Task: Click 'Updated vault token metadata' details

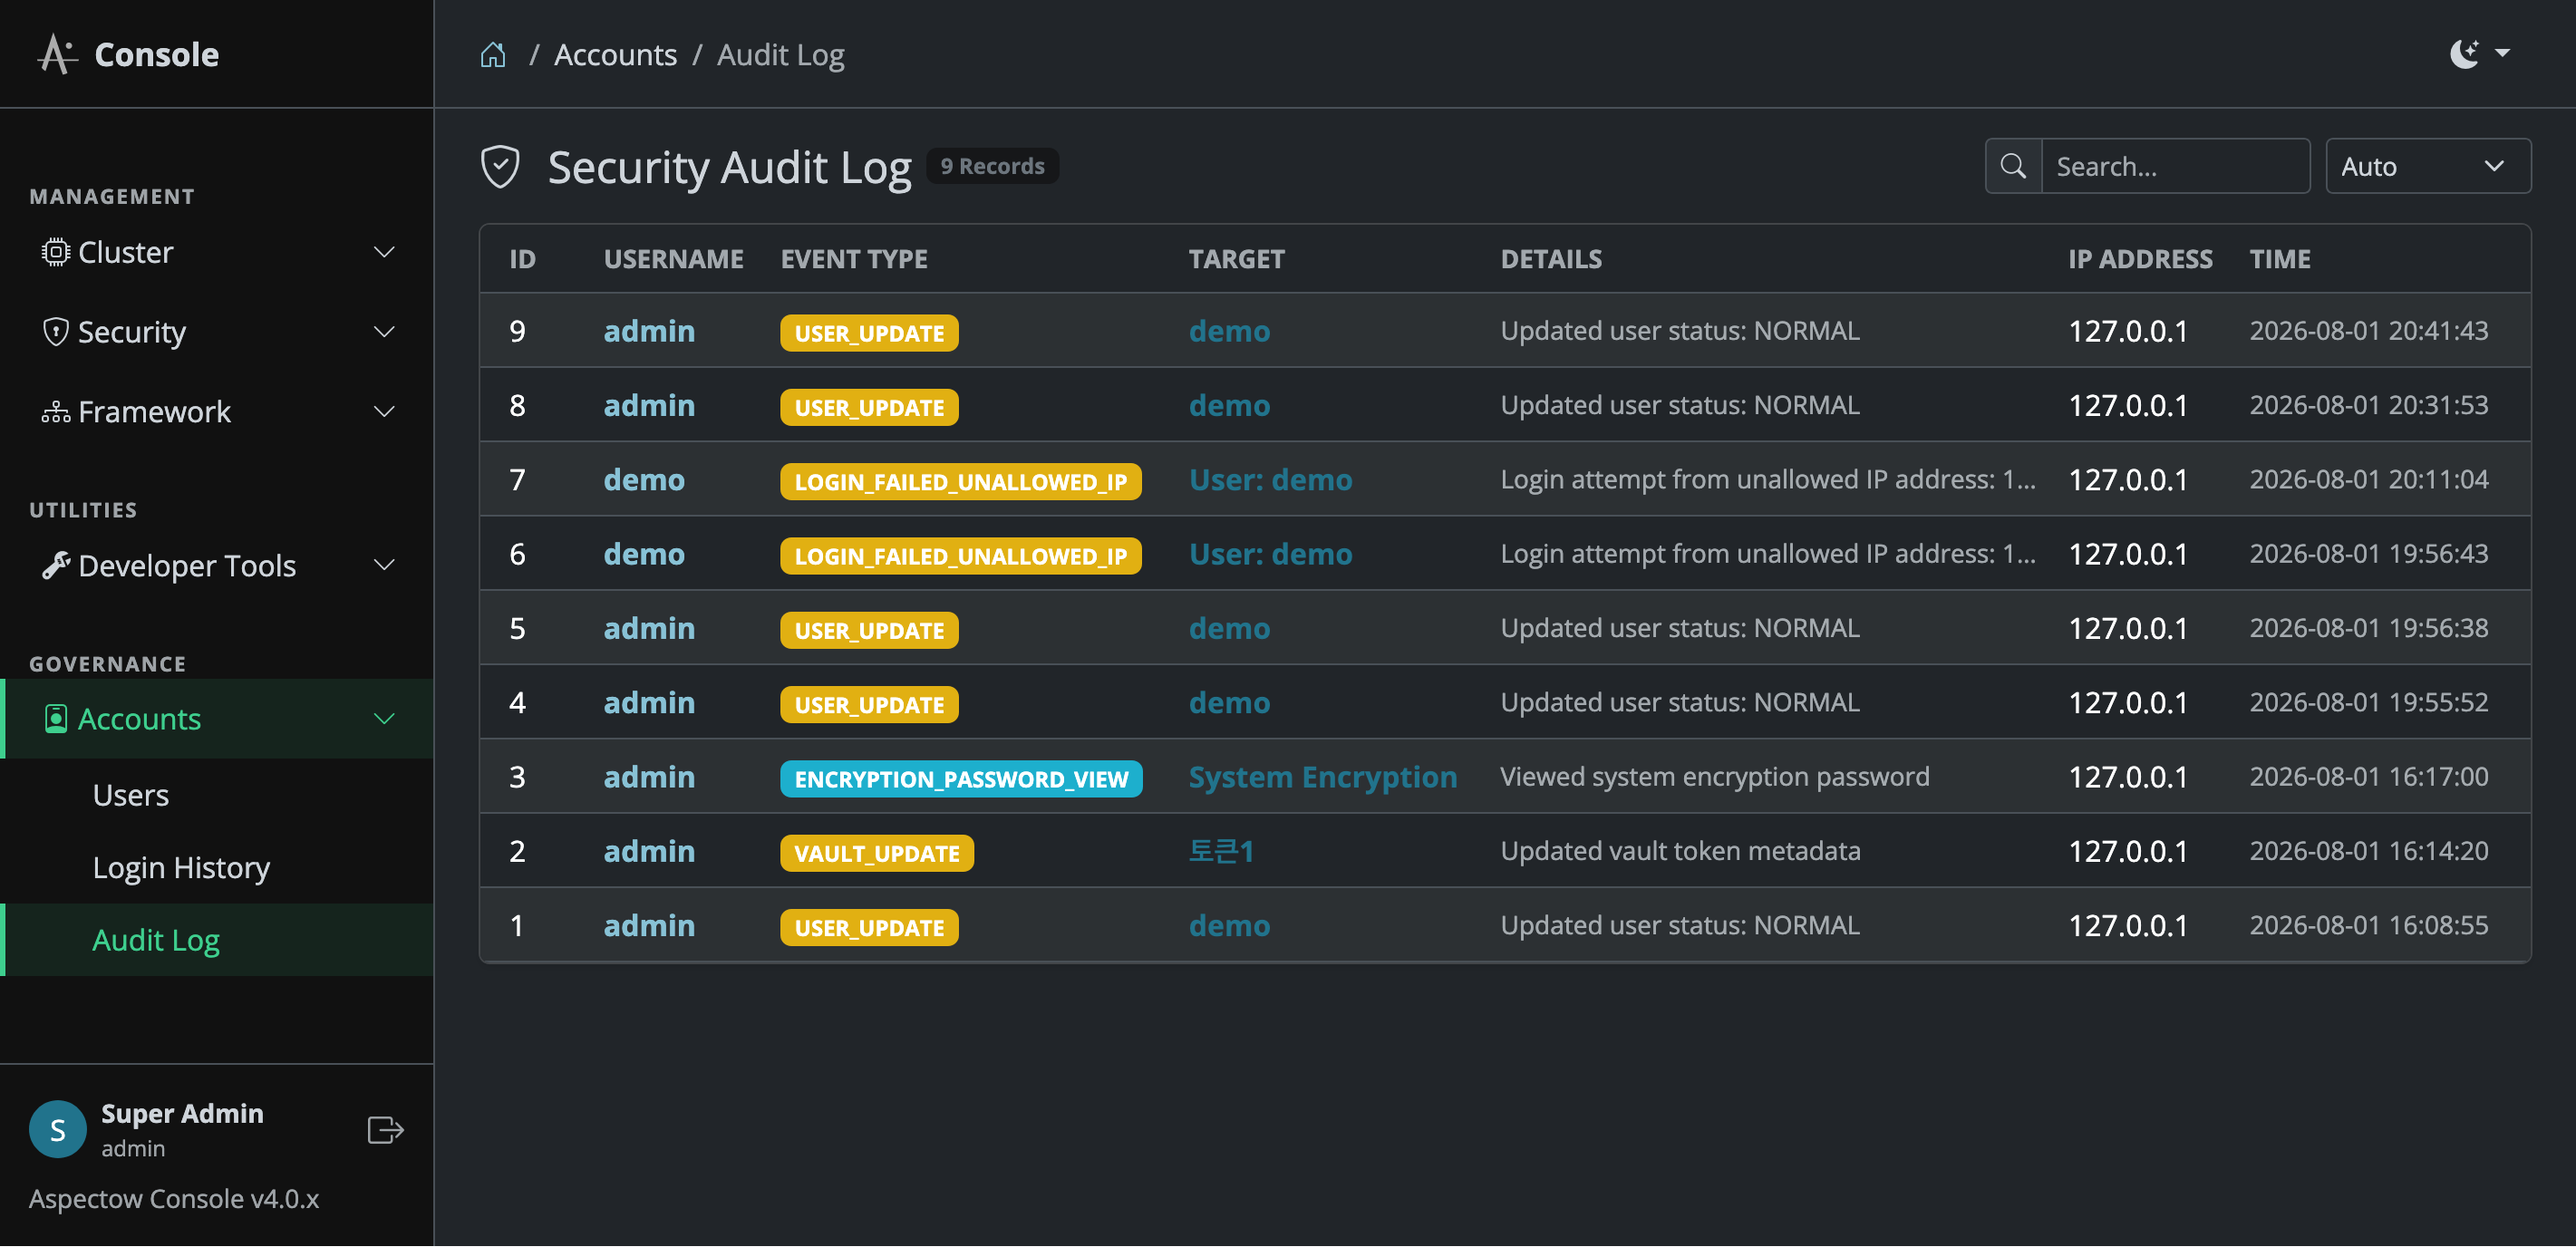Action: tap(1680, 851)
